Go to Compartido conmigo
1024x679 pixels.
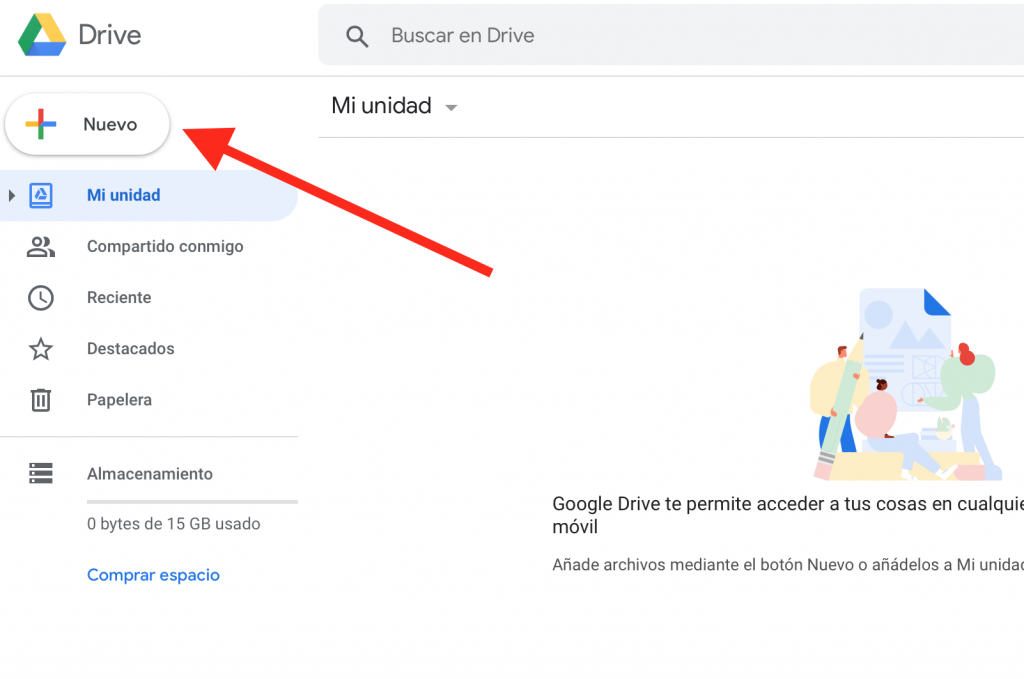149,246
